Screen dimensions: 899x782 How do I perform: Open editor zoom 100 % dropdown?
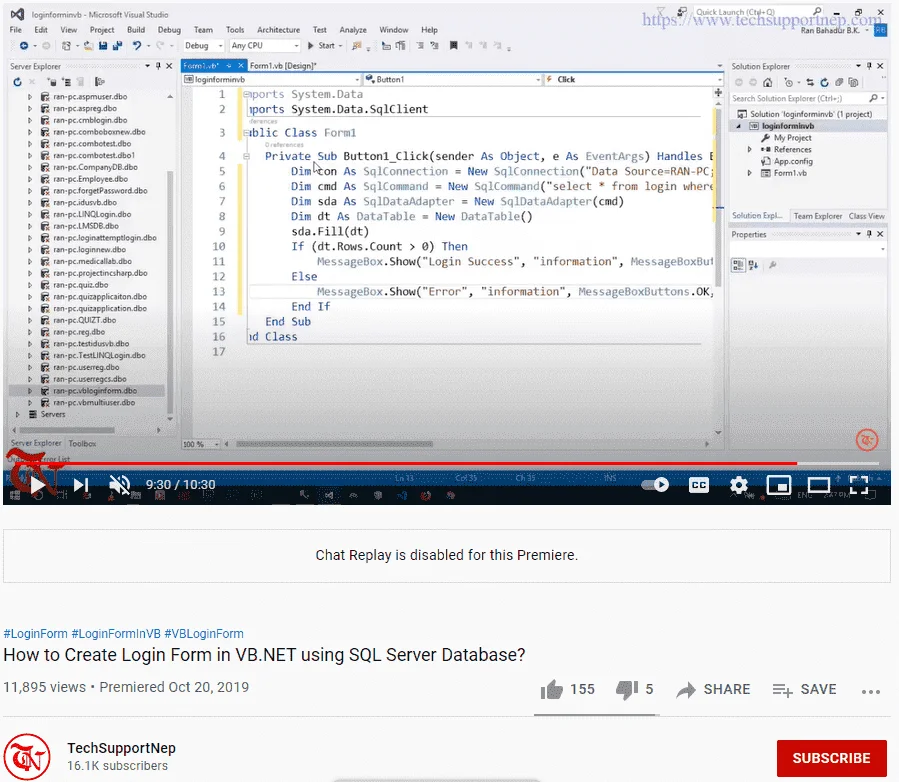(x=201, y=444)
